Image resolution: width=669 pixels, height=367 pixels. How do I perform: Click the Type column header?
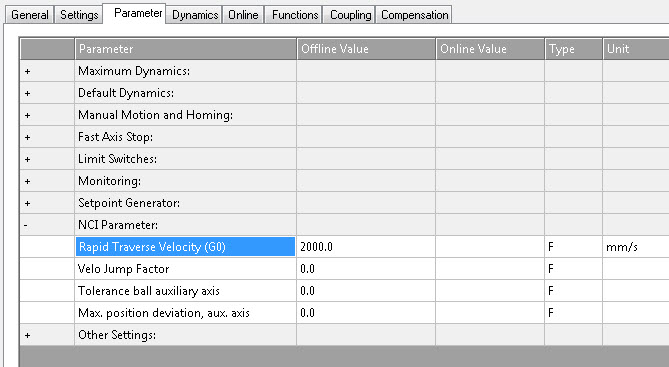[x=573, y=49]
